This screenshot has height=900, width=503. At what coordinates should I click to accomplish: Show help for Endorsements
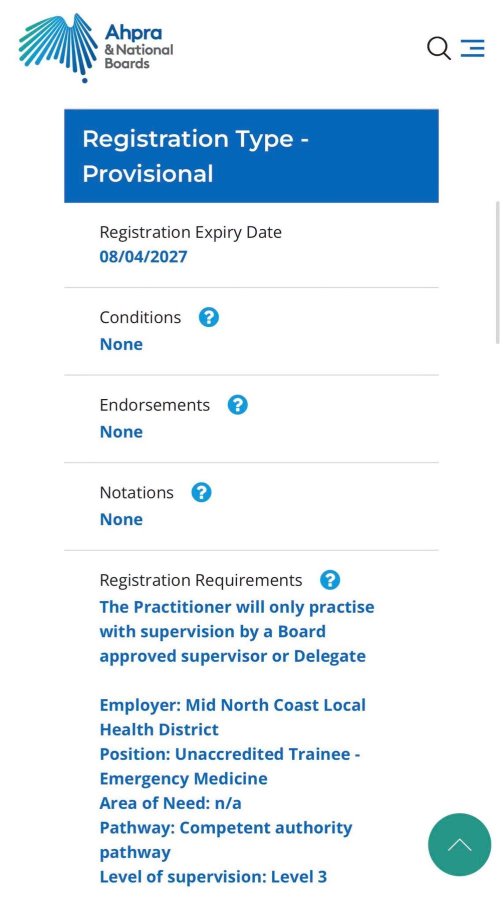[x=237, y=405]
